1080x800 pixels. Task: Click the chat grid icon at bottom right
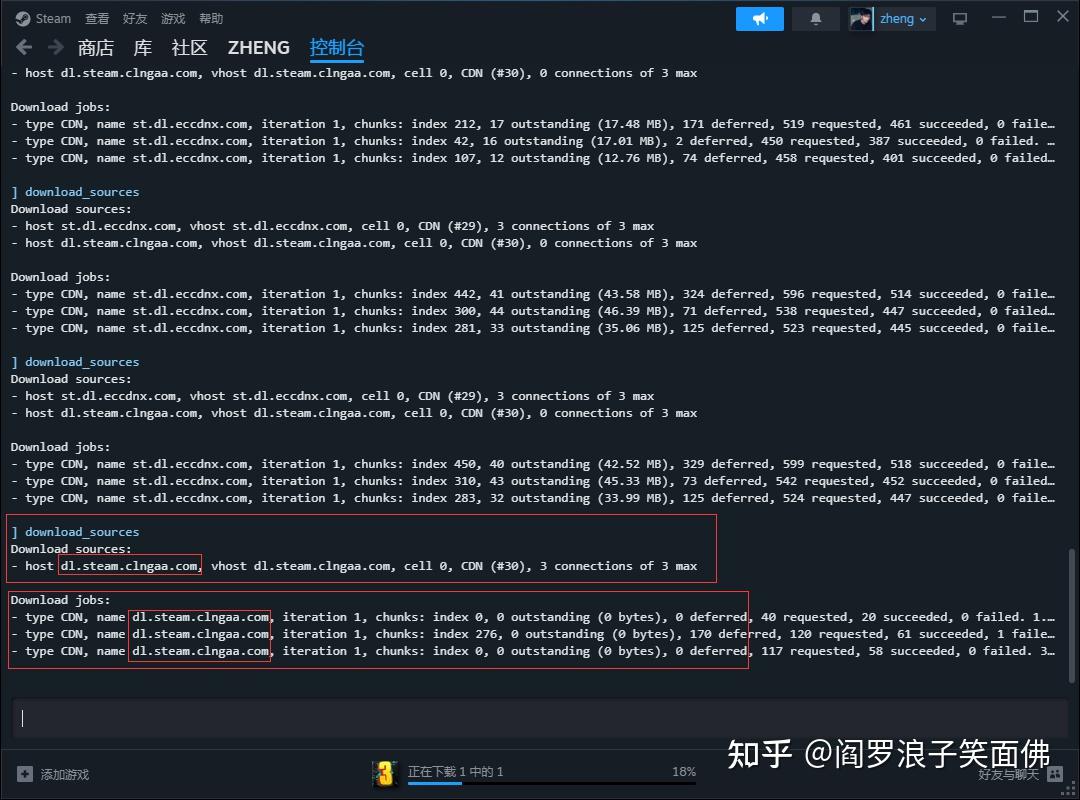[x=1054, y=773]
